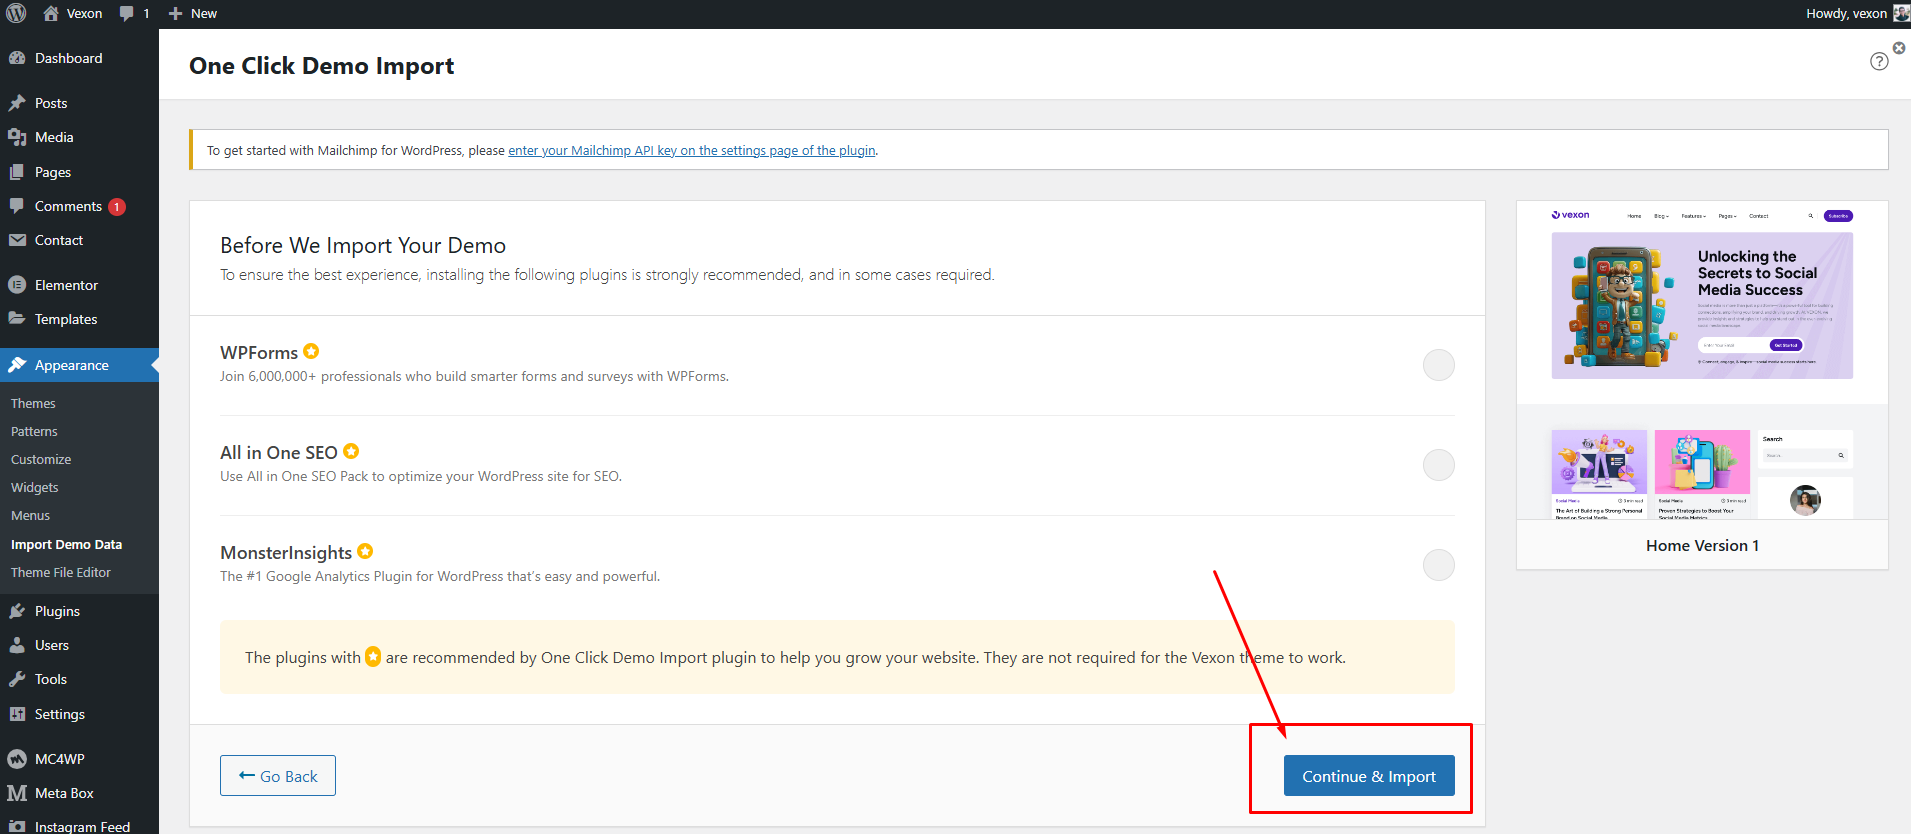This screenshot has height=834, width=1911.
Task: Open Users icon in sidebar
Action: 17,645
